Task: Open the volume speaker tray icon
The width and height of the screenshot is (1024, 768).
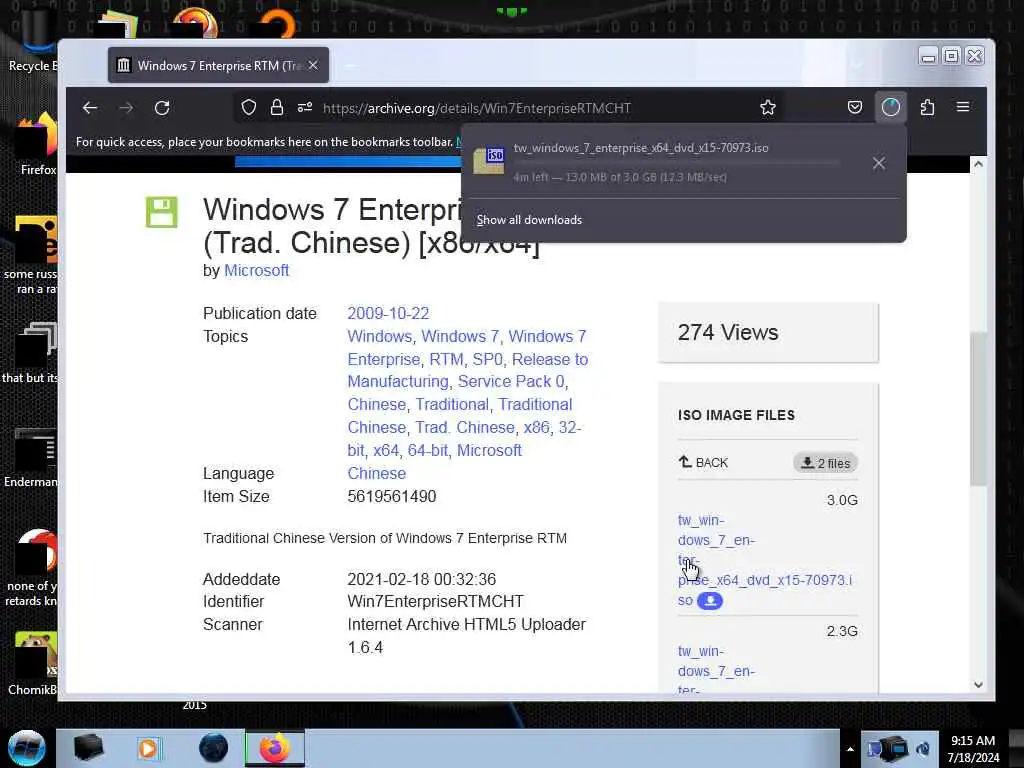Action: tap(923, 749)
